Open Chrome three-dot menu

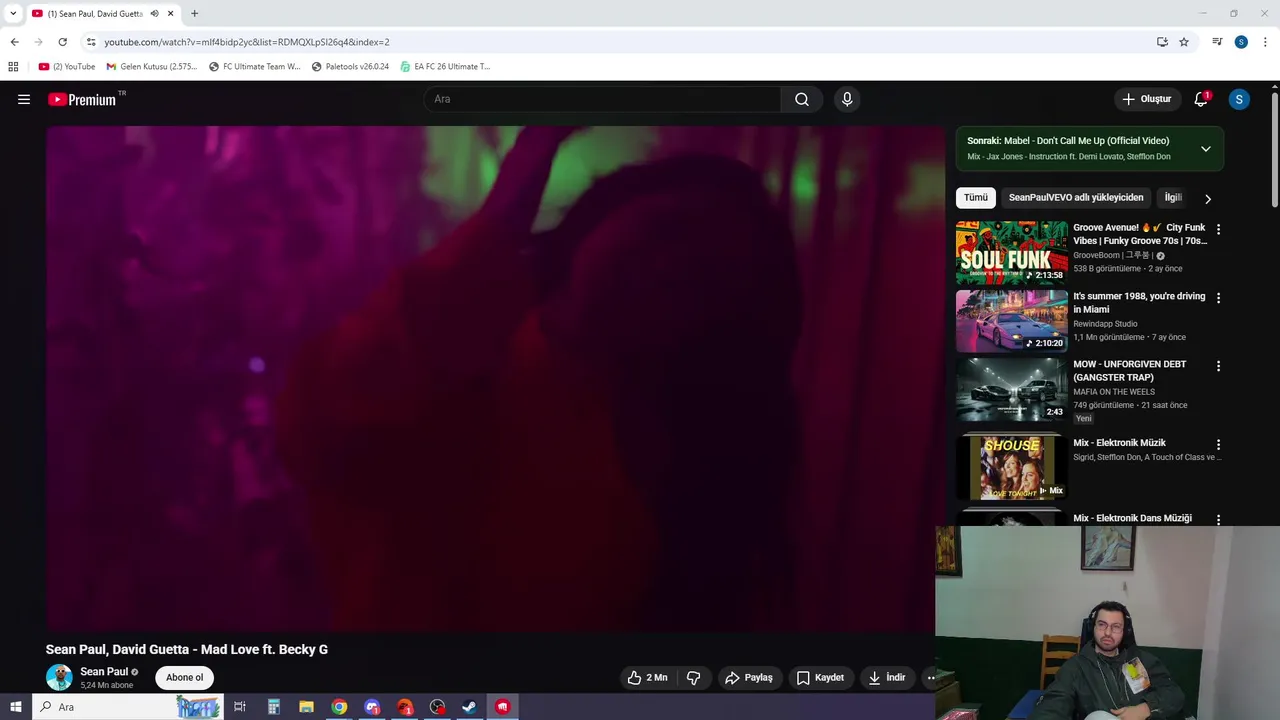click(x=1265, y=42)
